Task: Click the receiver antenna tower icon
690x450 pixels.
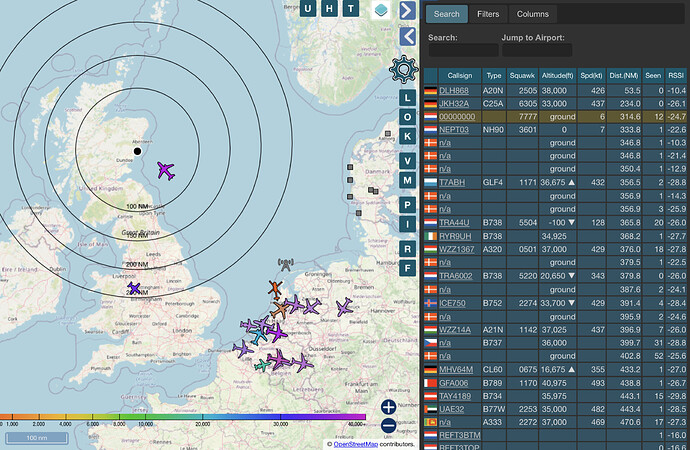Action: (x=286, y=265)
